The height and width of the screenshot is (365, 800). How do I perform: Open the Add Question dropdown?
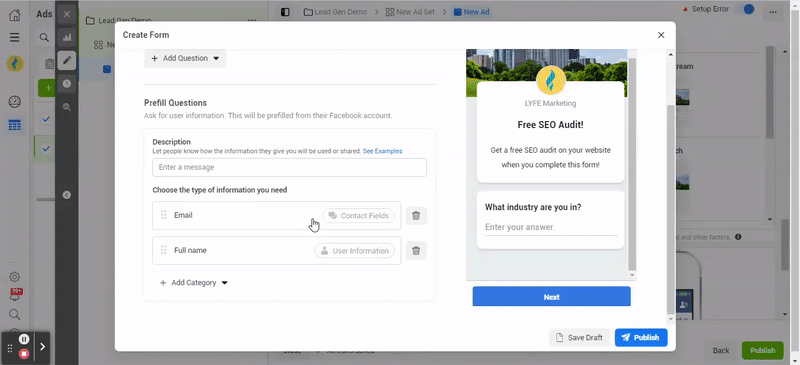[185, 58]
